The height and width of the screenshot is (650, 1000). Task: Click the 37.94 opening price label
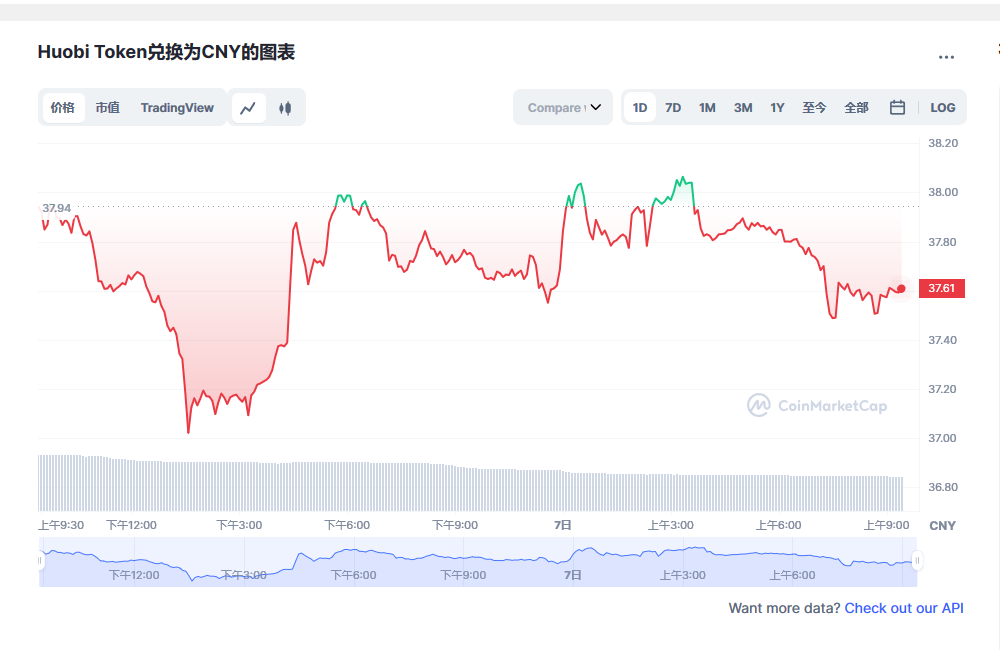56,208
